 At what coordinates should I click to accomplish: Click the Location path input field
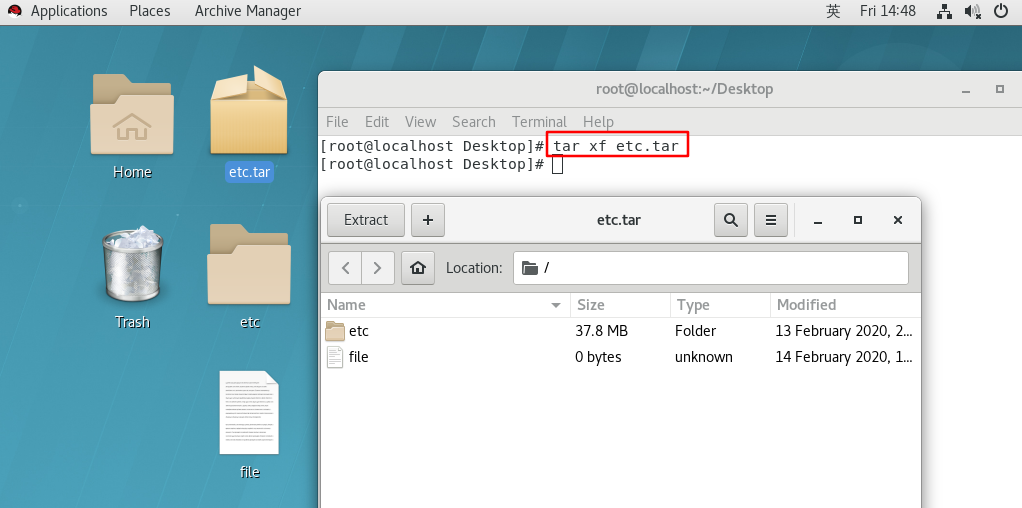(x=710, y=268)
